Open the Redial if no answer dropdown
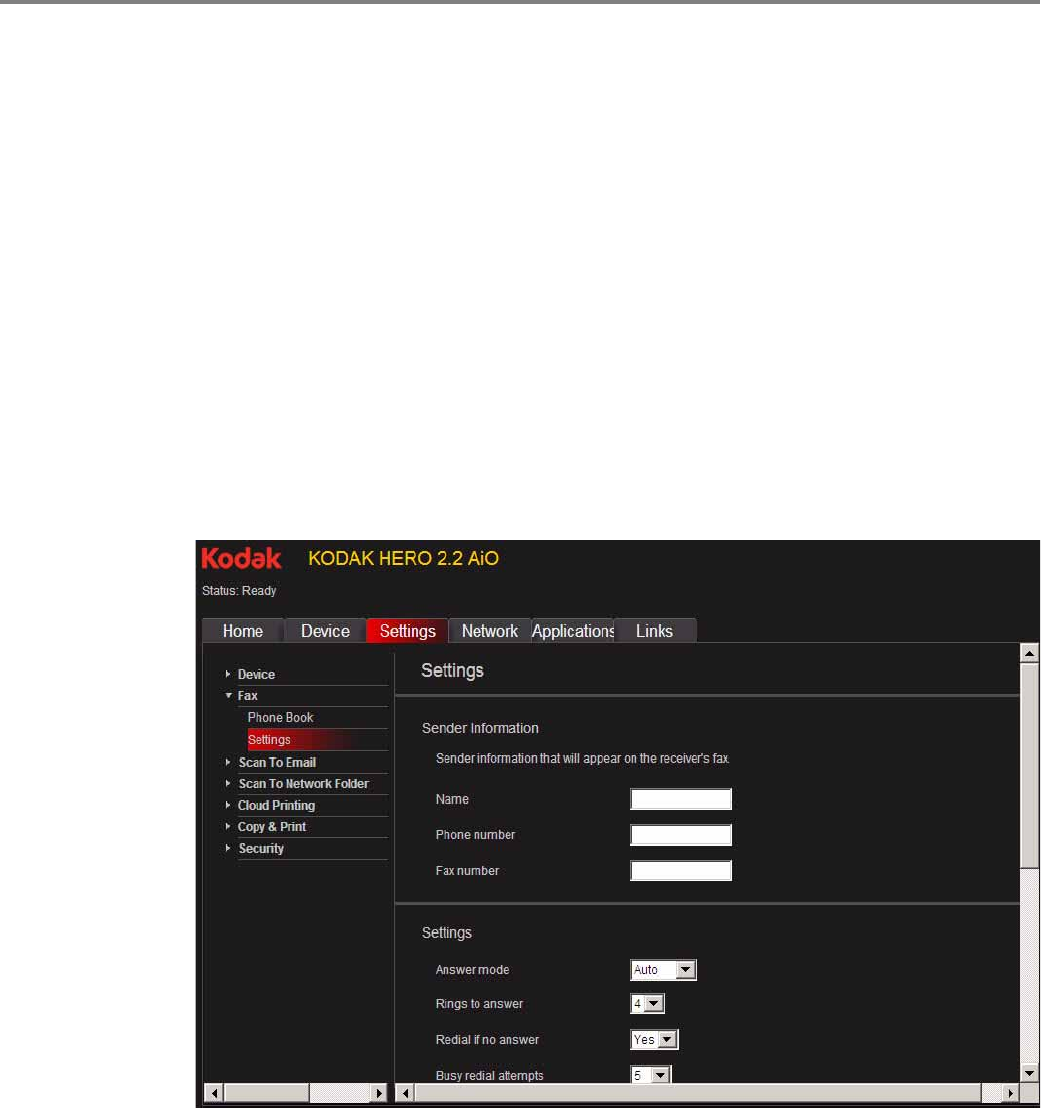 pyautogui.click(x=654, y=1039)
